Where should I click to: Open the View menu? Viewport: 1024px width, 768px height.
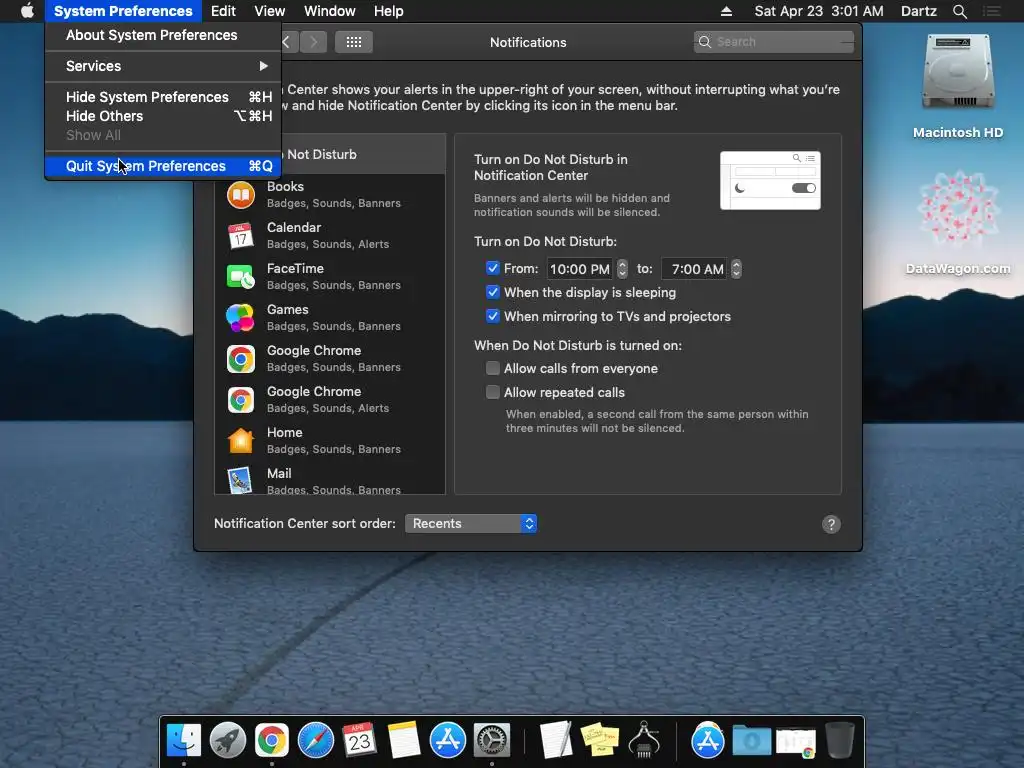coord(270,11)
